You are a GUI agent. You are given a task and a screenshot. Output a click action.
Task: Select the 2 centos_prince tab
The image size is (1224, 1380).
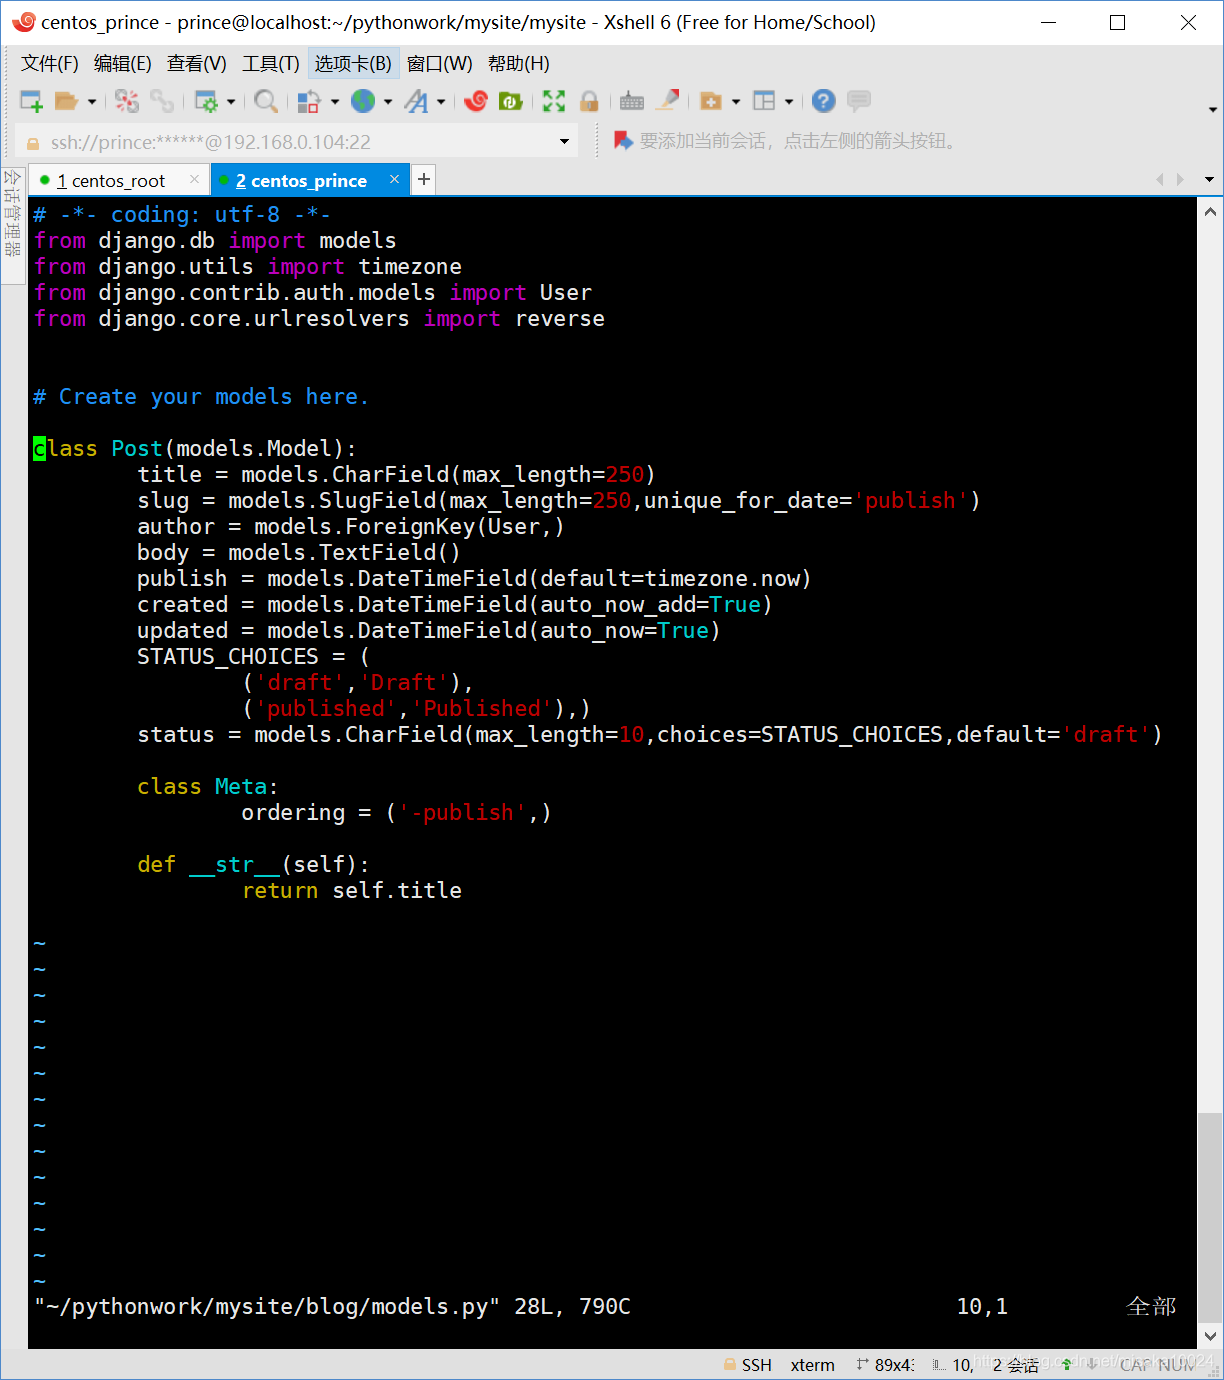[x=301, y=181]
